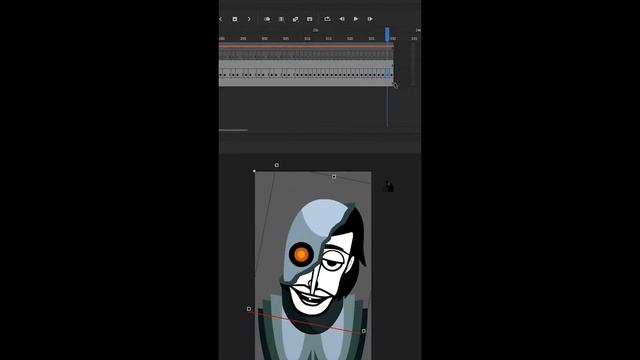Enable edit multiple frames icon
This screenshot has width=640, height=360.
tap(281, 19)
